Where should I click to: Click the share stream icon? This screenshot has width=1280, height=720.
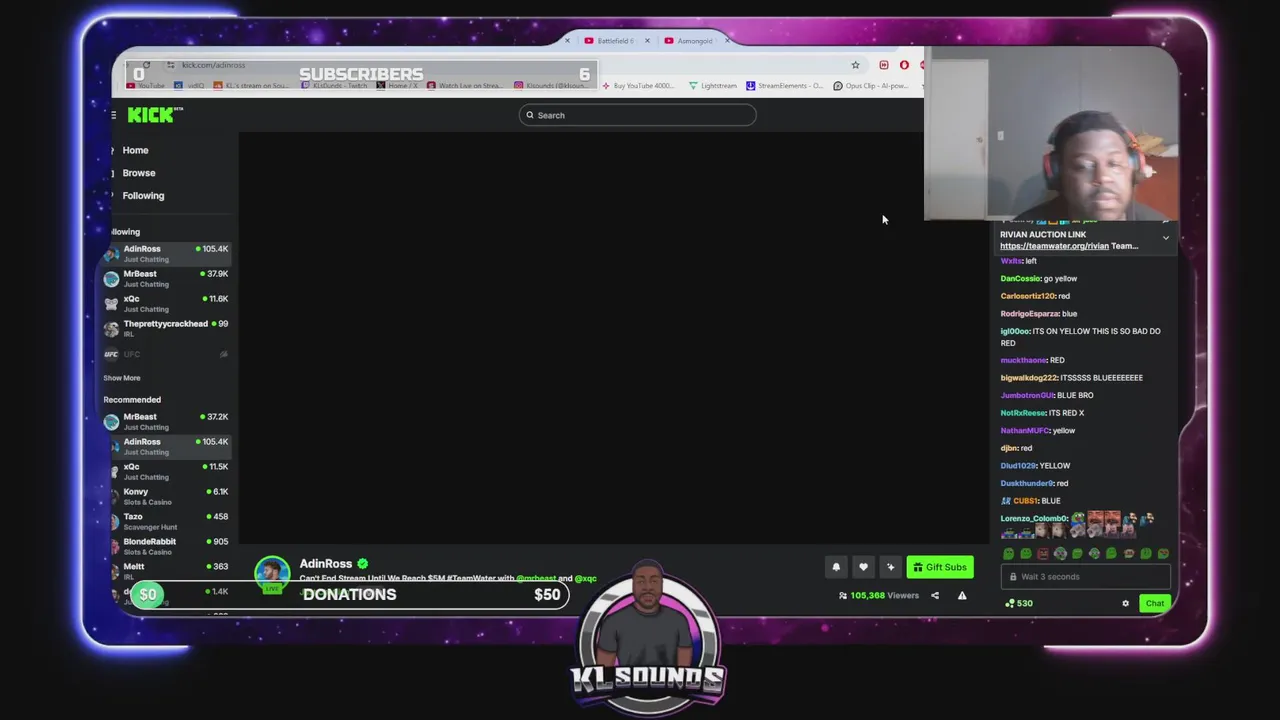[935, 596]
